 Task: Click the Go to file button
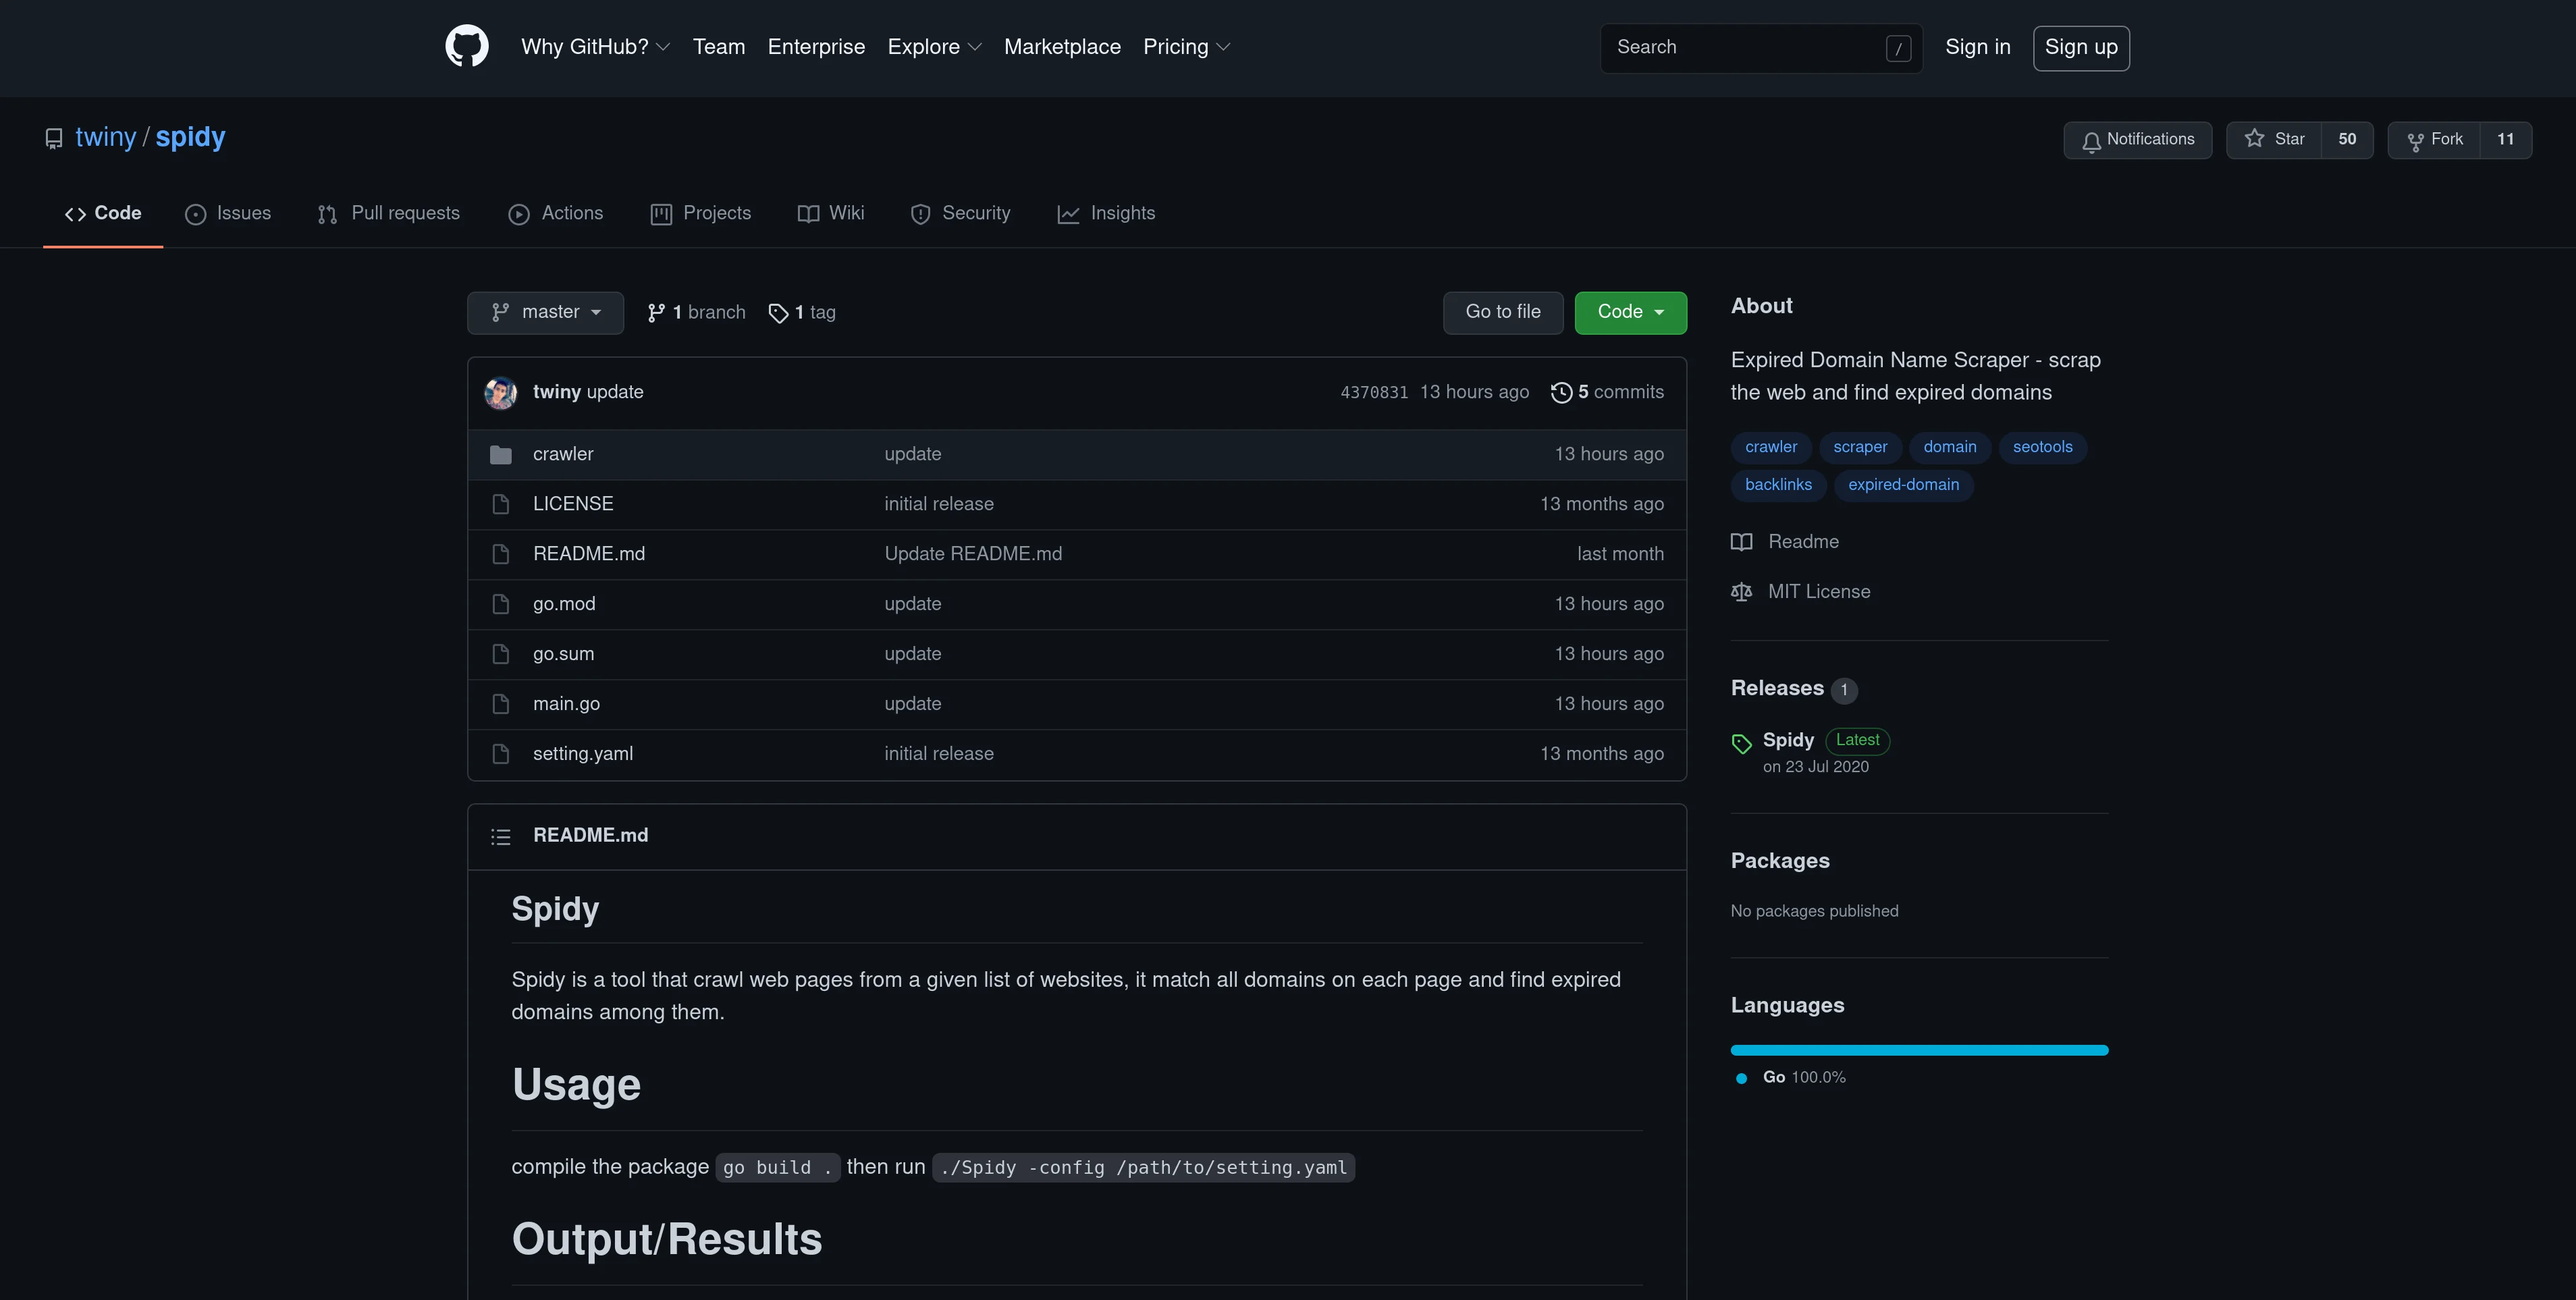(x=1502, y=312)
